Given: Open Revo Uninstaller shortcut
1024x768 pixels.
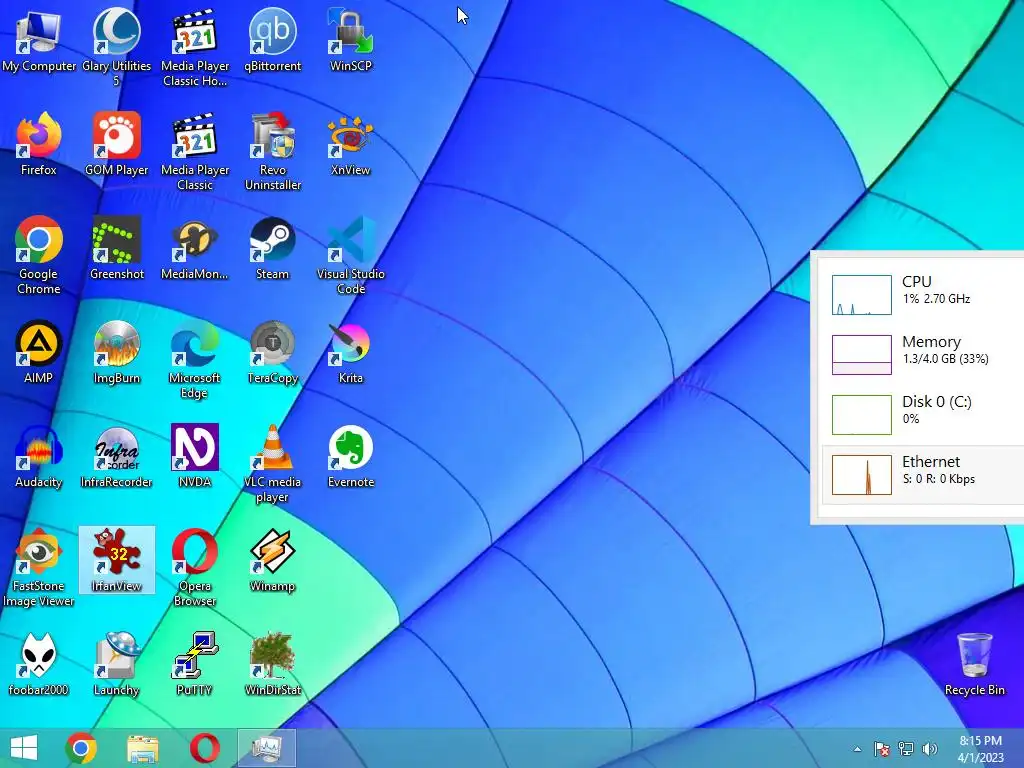Looking at the screenshot, I should point(273,152).
